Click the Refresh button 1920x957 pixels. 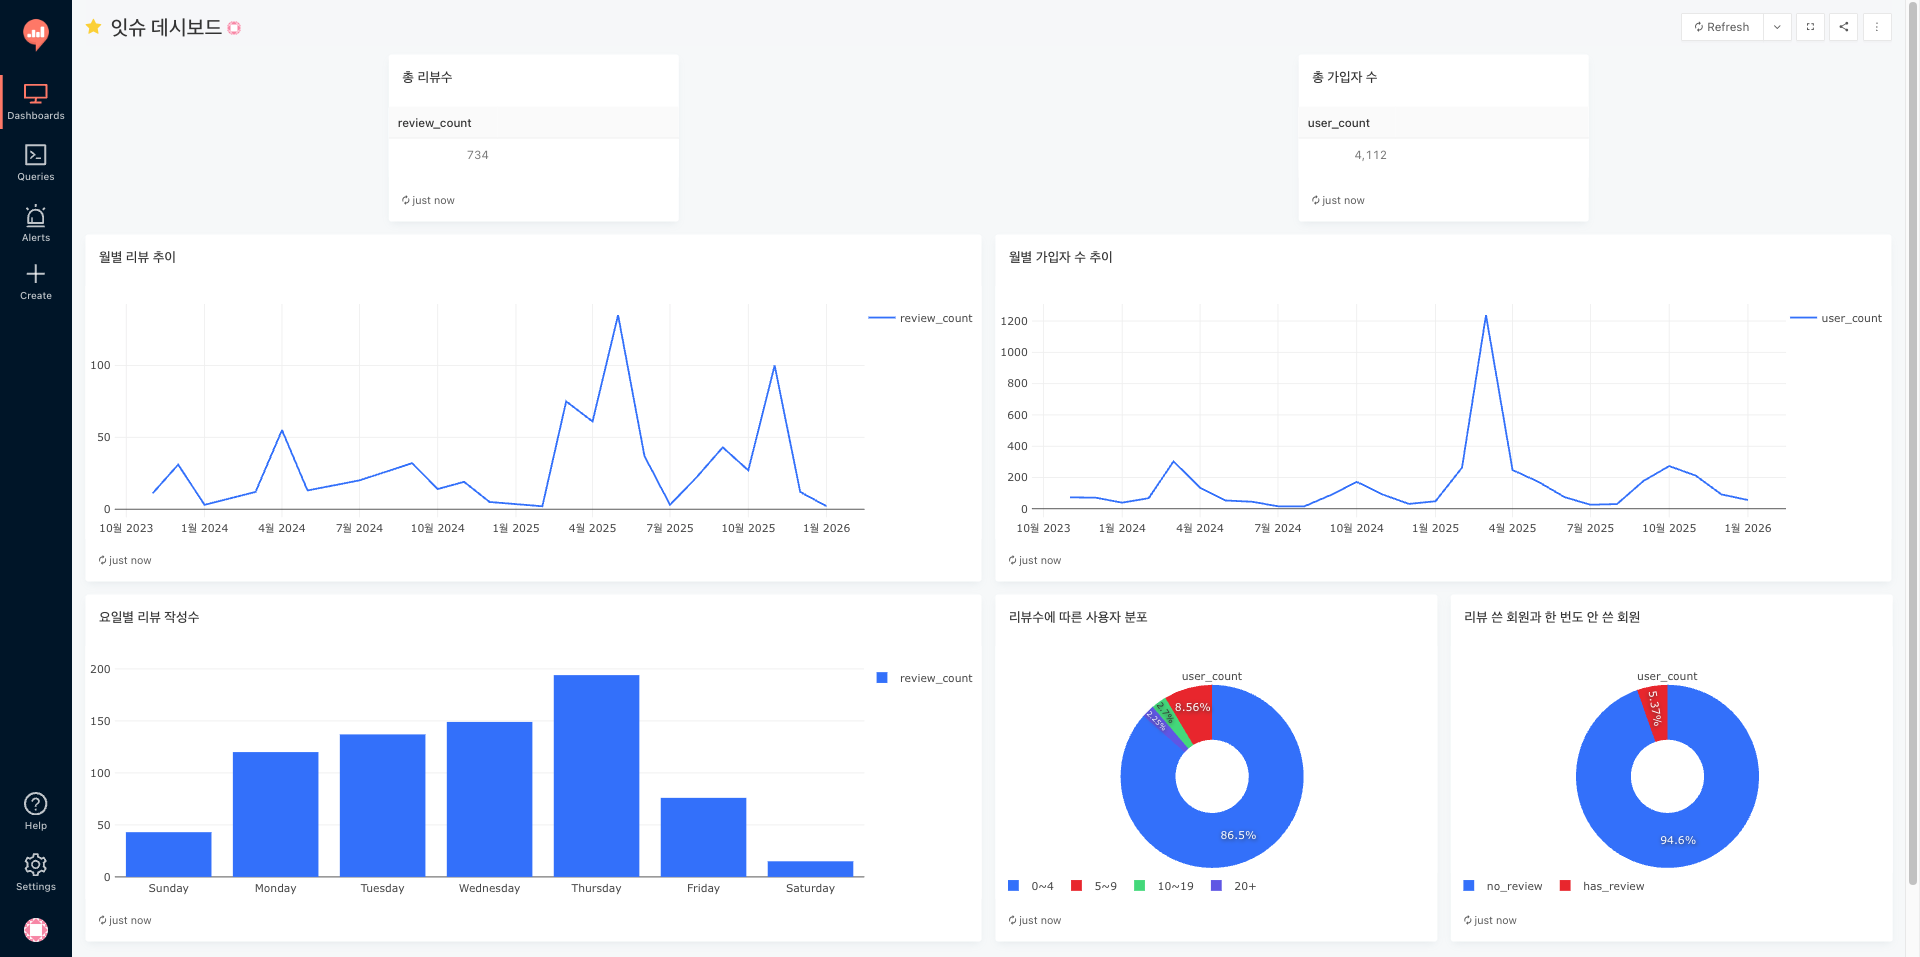(1722, 27)
